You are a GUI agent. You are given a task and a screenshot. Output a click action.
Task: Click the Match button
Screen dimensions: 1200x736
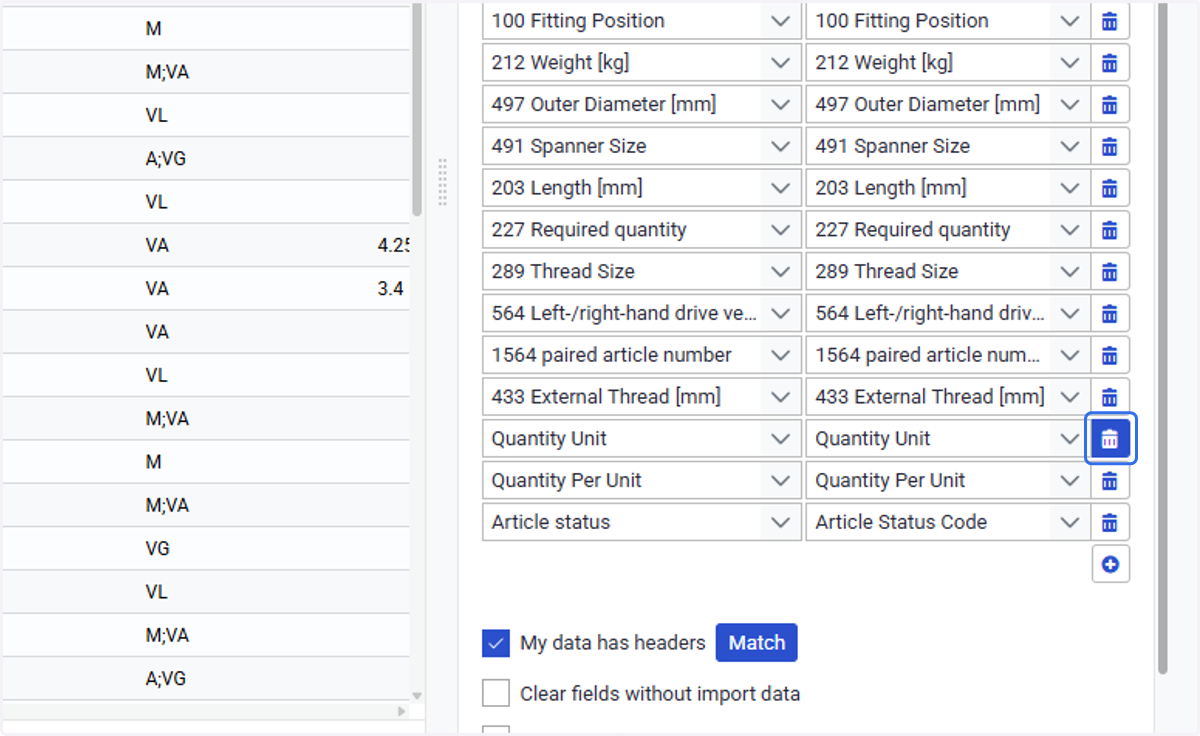tap(757, 643)
